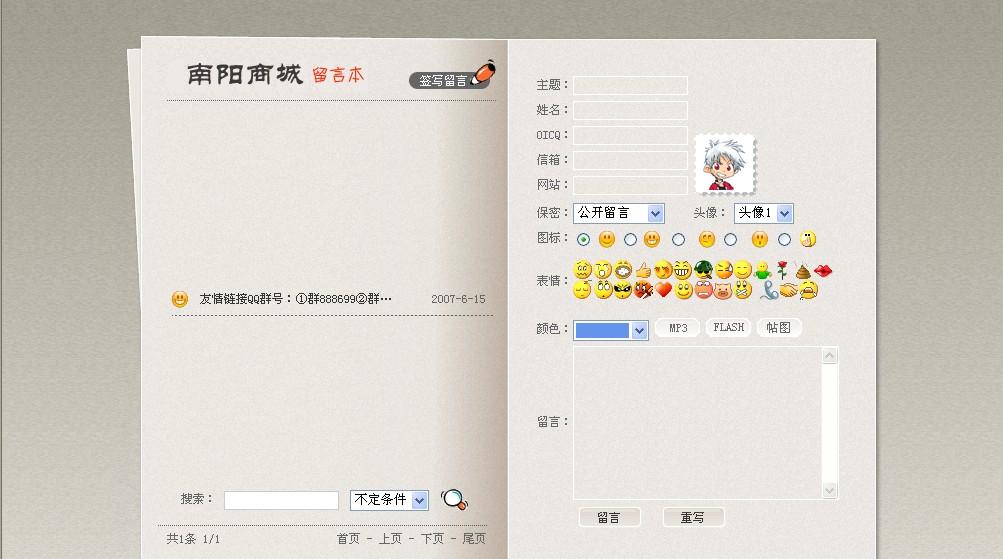Open the 不定条件 search condition dropdown
Viewport: 1003px width, 559px height.
pos(389,500)
